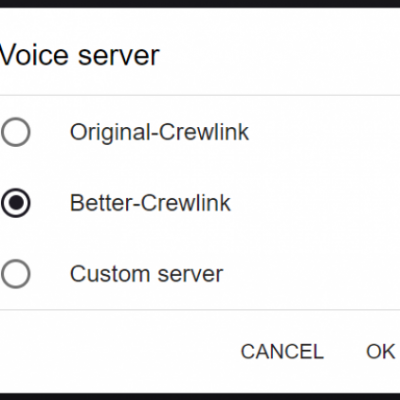Dismiss the Voice server dialog via CANCEL
The width and height of the screenshot is (400, 400).
click(x=282, y=351)
